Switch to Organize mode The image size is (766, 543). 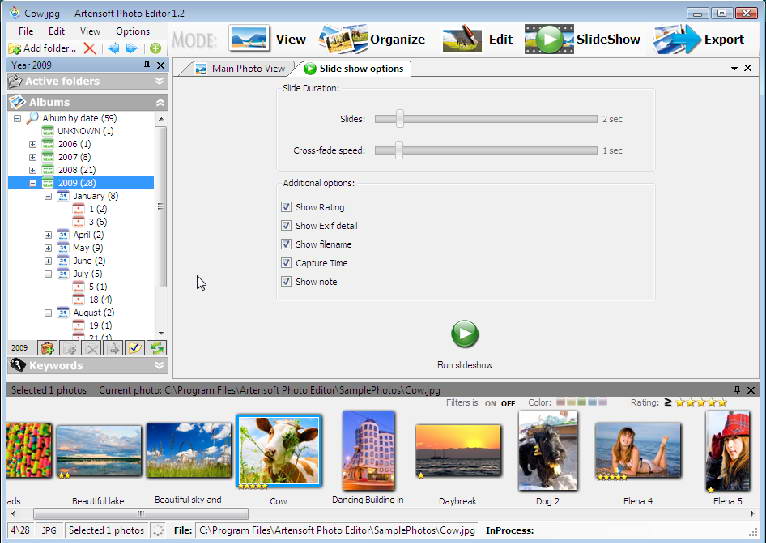tap(371, 40)
